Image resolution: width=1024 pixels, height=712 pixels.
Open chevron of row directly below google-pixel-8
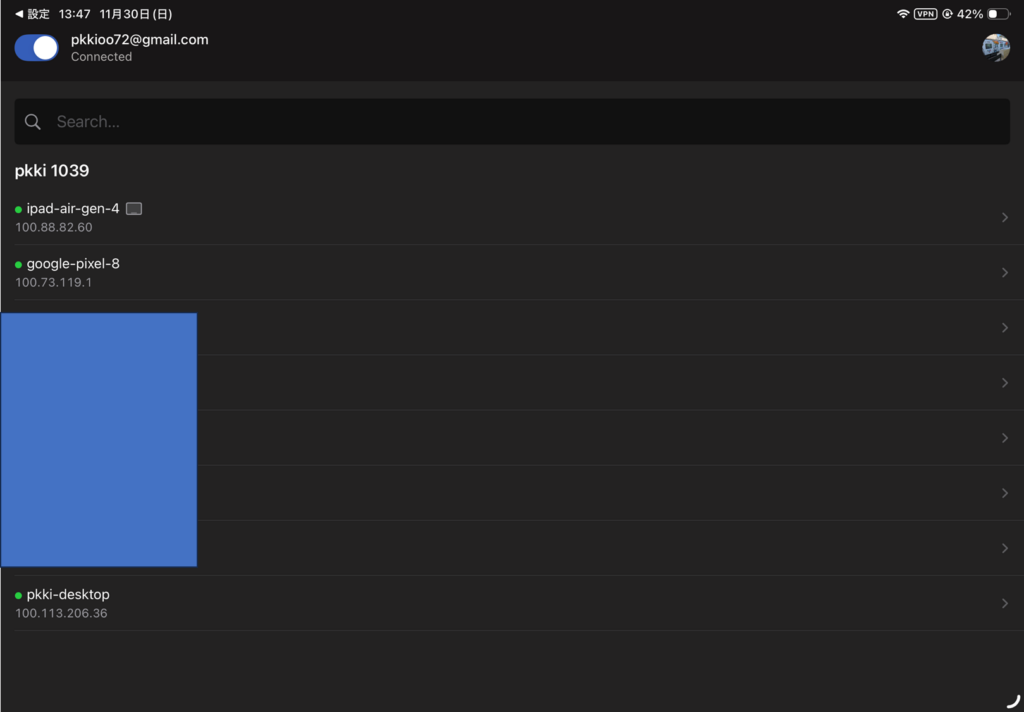coord(1004,328)
